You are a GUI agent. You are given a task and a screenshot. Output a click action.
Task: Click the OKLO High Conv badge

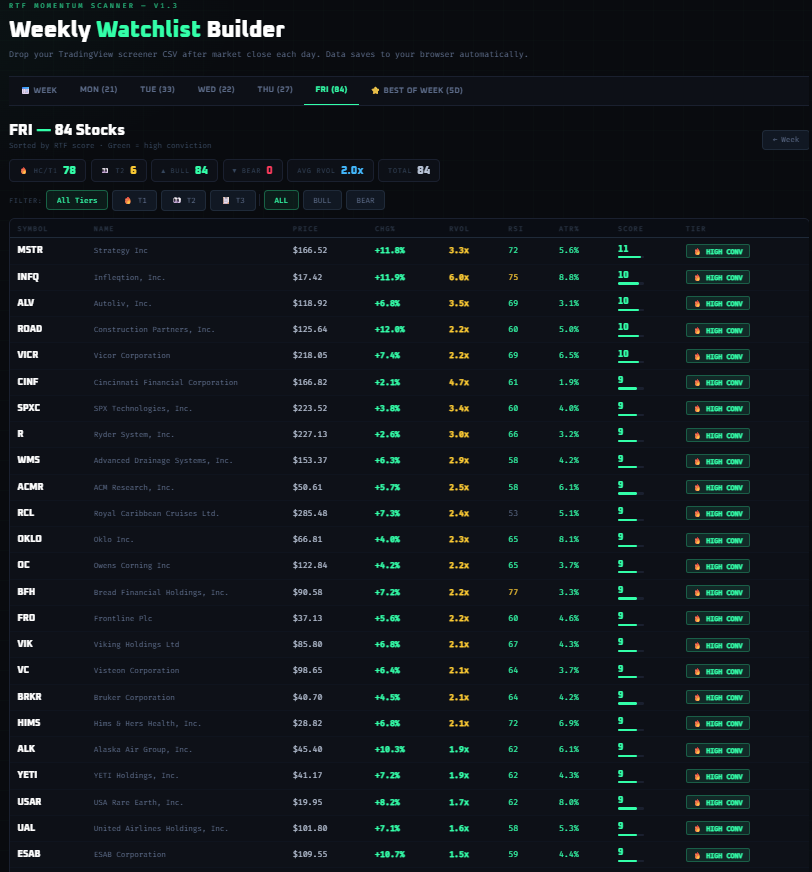(717, 541)
